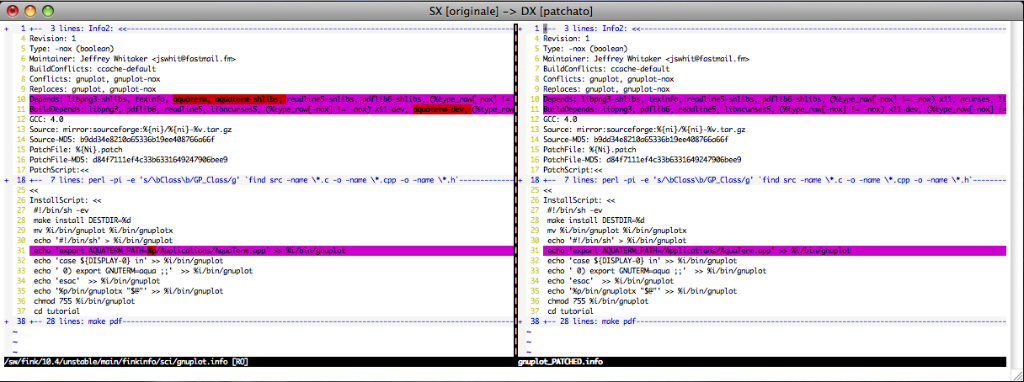Click 'chmod 755 %i/bin/gnuplot' in left pane
Screen dimensions: 1024x382
pyautogui.click(x=84, y=301)
